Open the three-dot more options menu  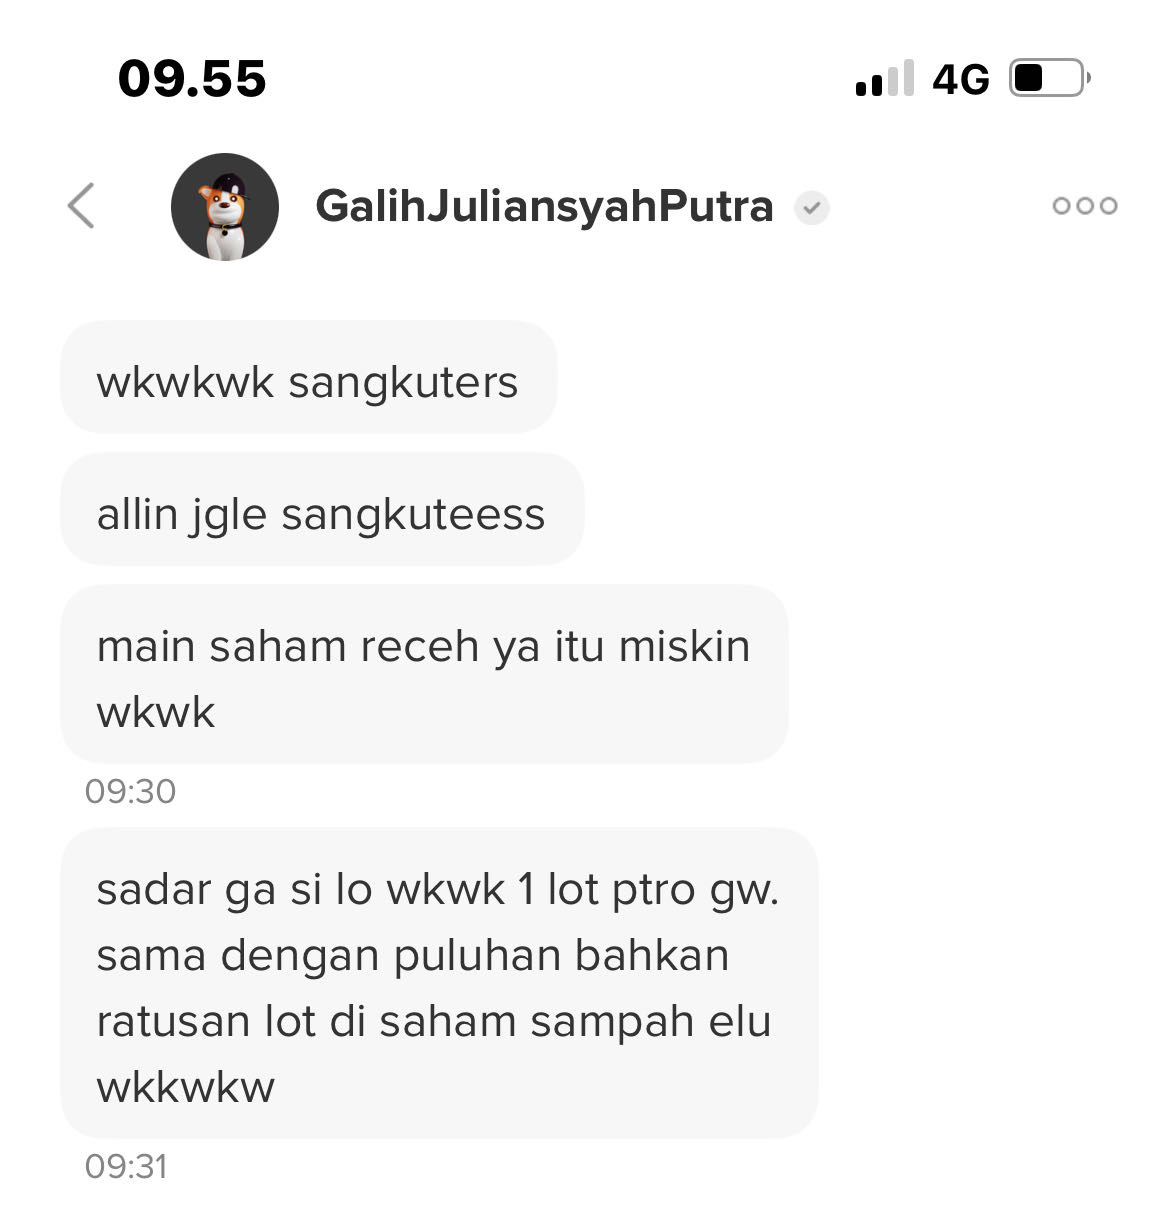[x=1085, y=206]
